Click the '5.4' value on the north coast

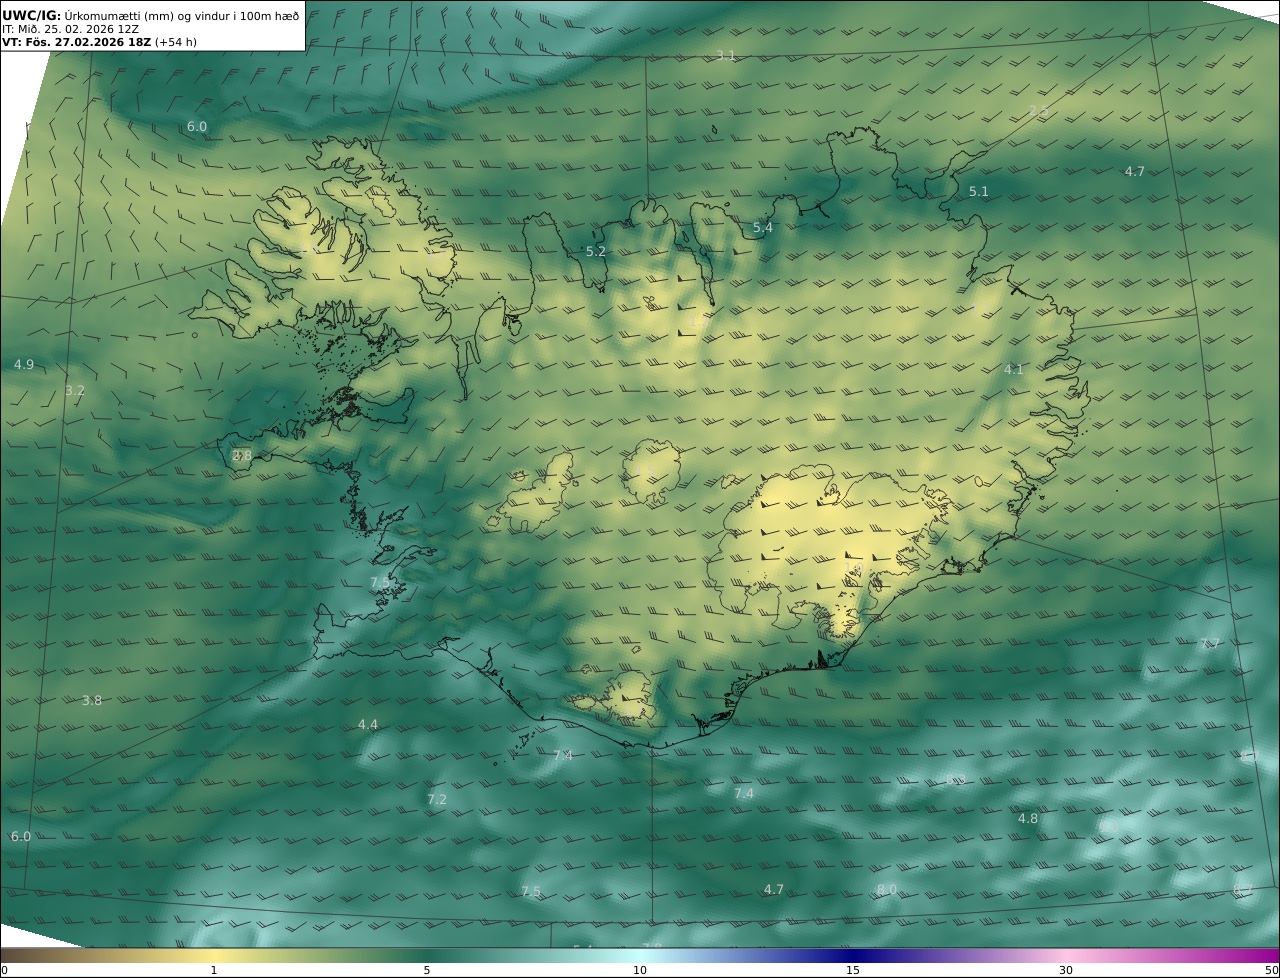[763, 228]
